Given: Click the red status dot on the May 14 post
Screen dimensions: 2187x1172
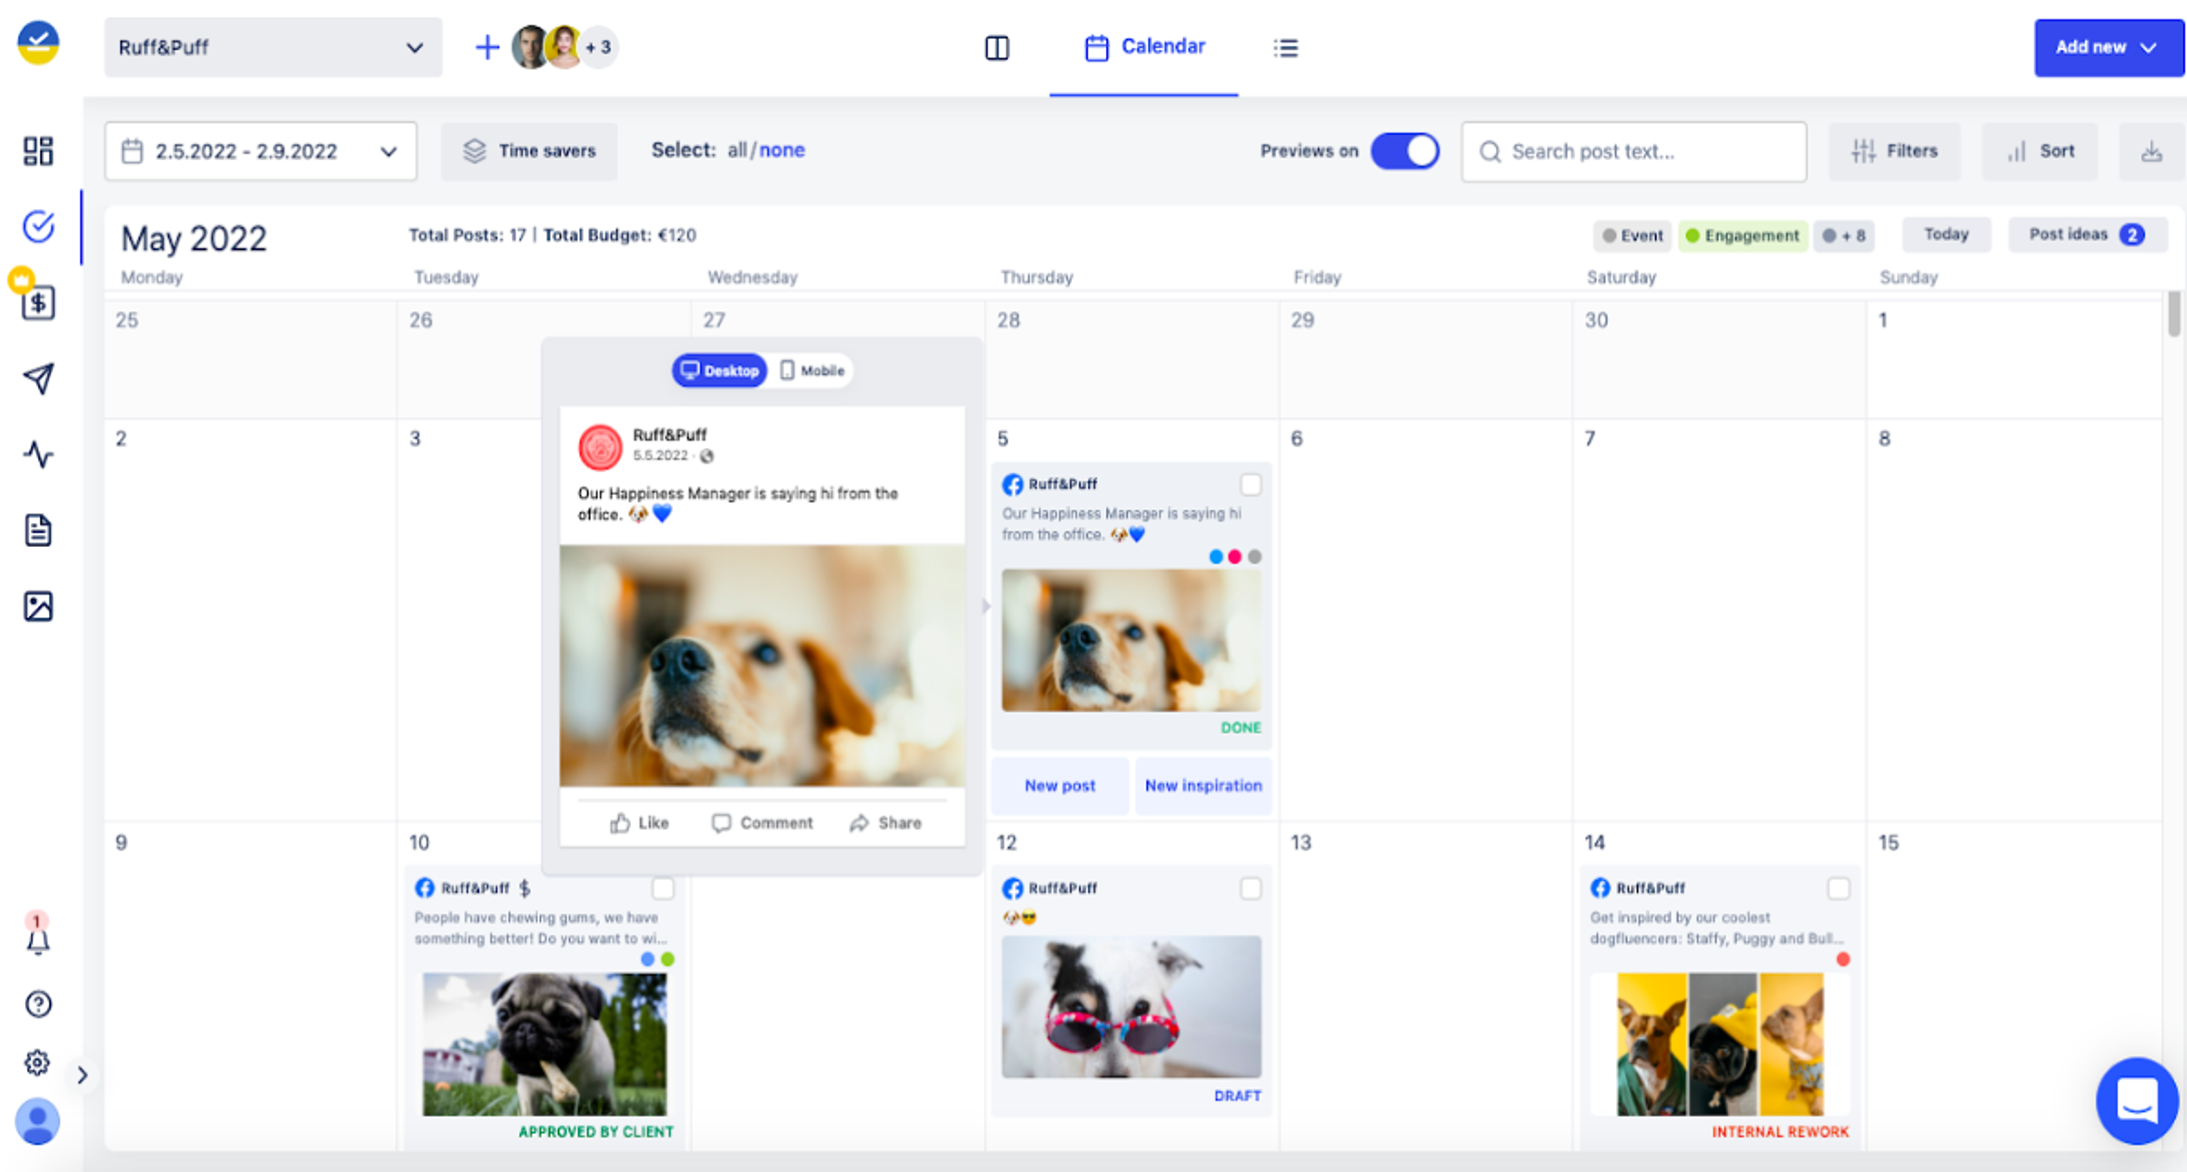Looking at the screenshot, I should (x=1843, y=958).
